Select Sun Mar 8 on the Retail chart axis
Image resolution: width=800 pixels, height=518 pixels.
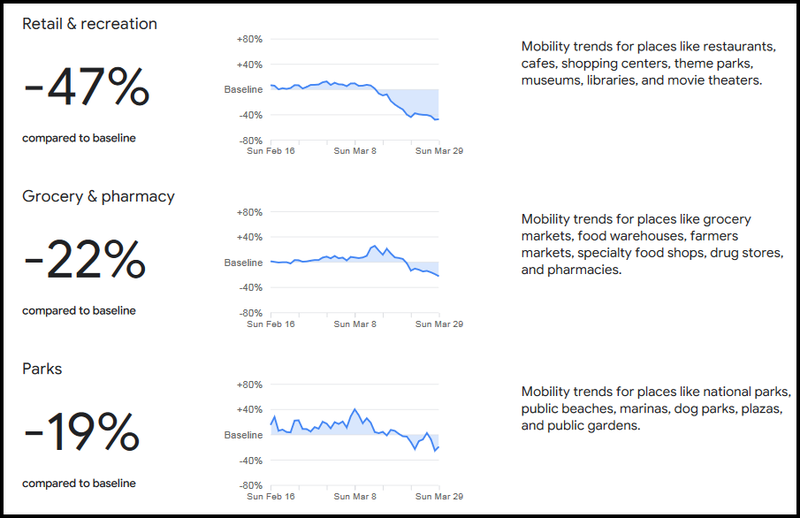coord(356,151)
